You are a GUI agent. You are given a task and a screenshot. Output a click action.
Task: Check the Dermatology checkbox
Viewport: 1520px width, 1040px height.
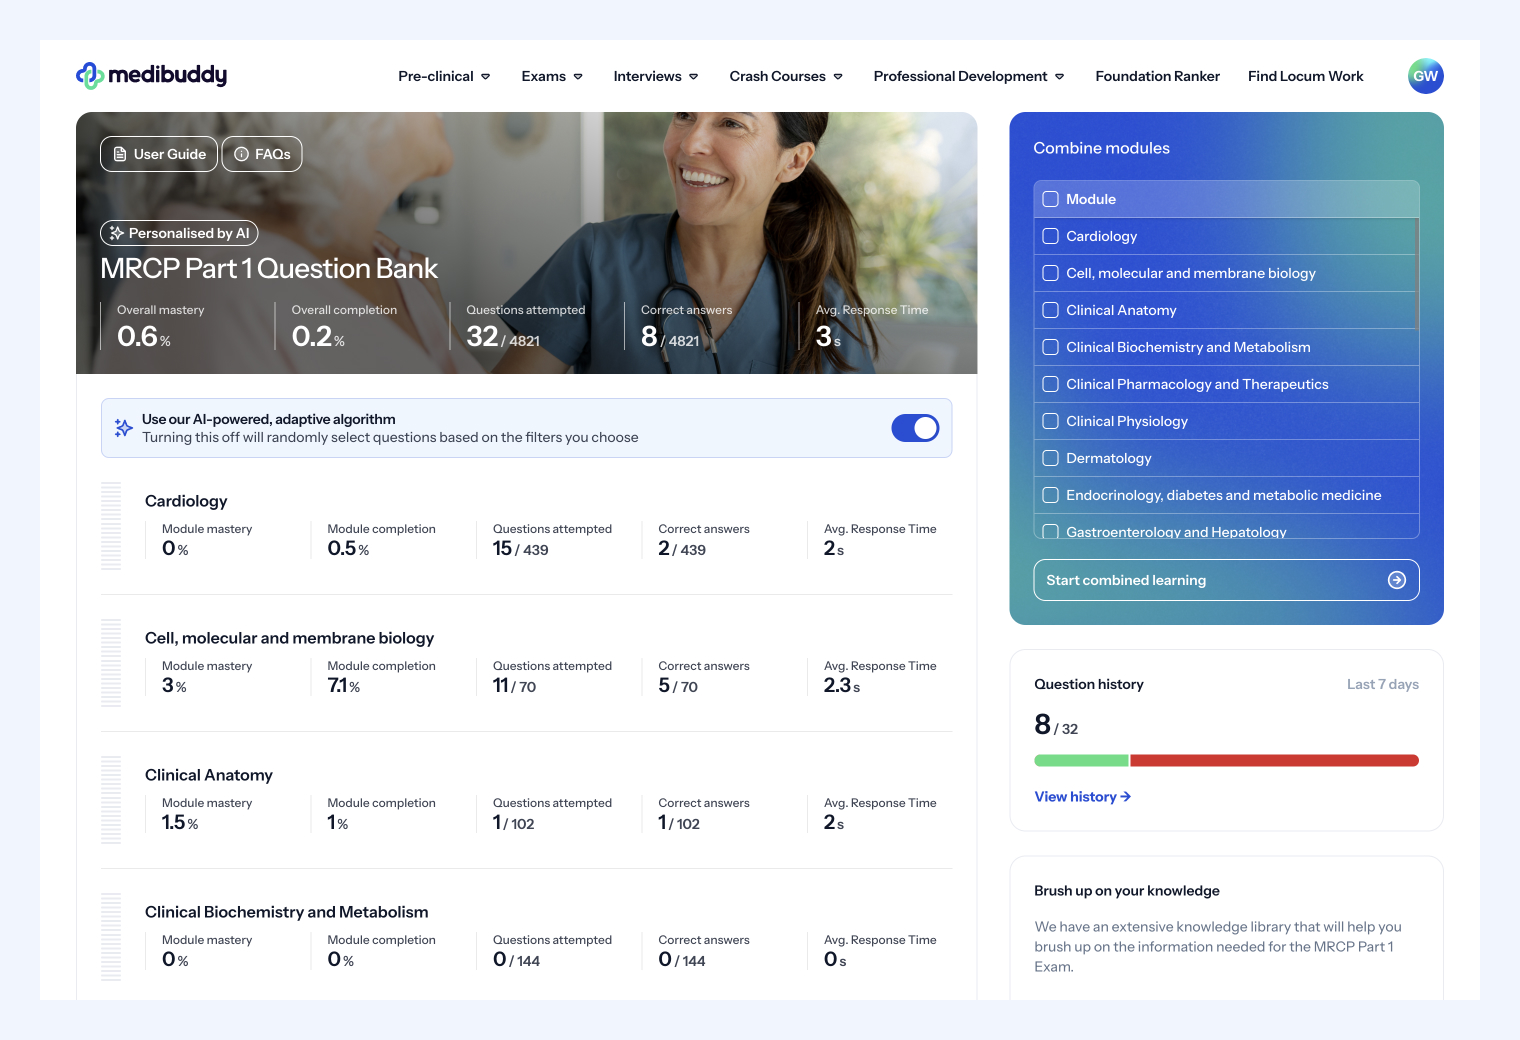1051,458
